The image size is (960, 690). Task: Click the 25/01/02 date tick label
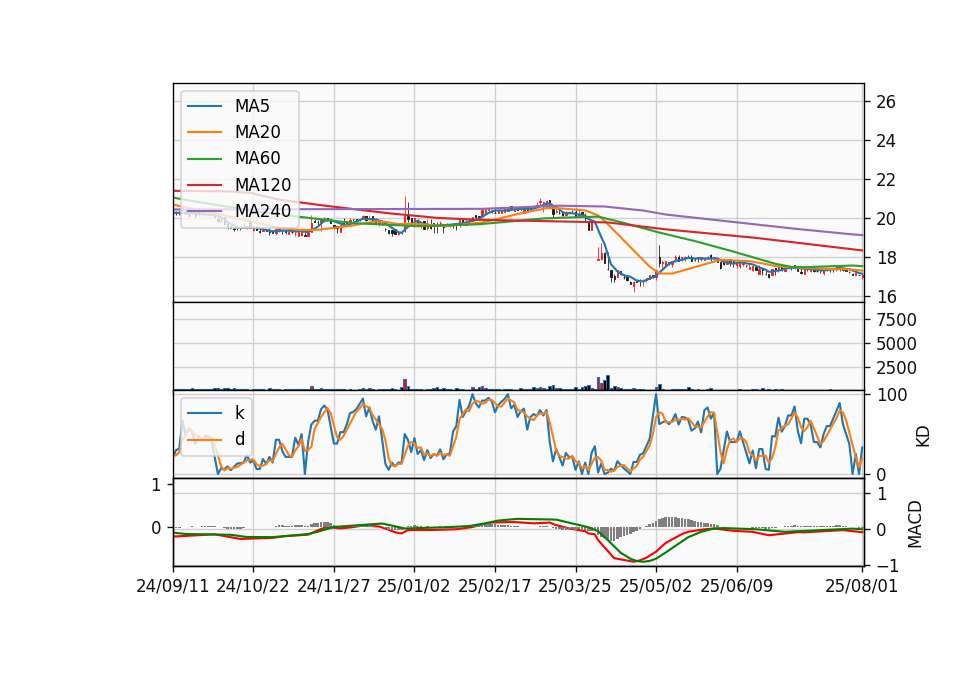(414, 587)
